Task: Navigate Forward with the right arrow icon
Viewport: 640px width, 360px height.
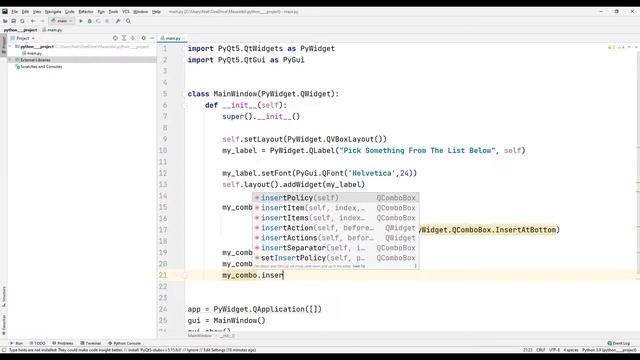Action: click(42, 21)
